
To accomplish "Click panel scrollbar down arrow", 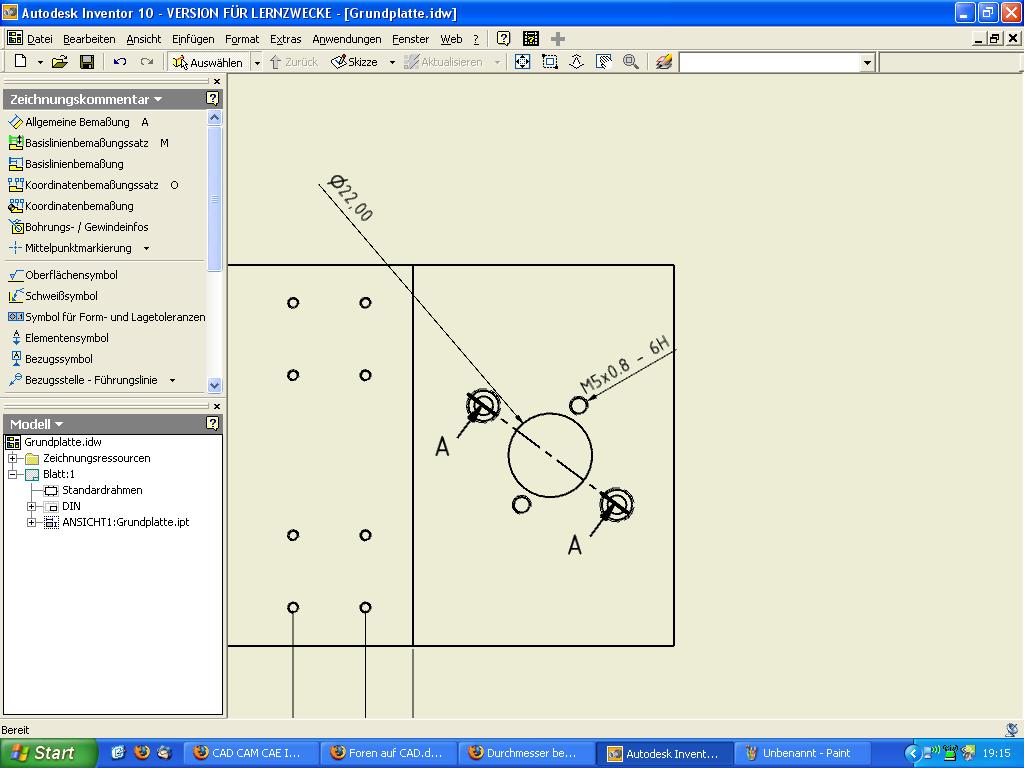I will (214, 385).
